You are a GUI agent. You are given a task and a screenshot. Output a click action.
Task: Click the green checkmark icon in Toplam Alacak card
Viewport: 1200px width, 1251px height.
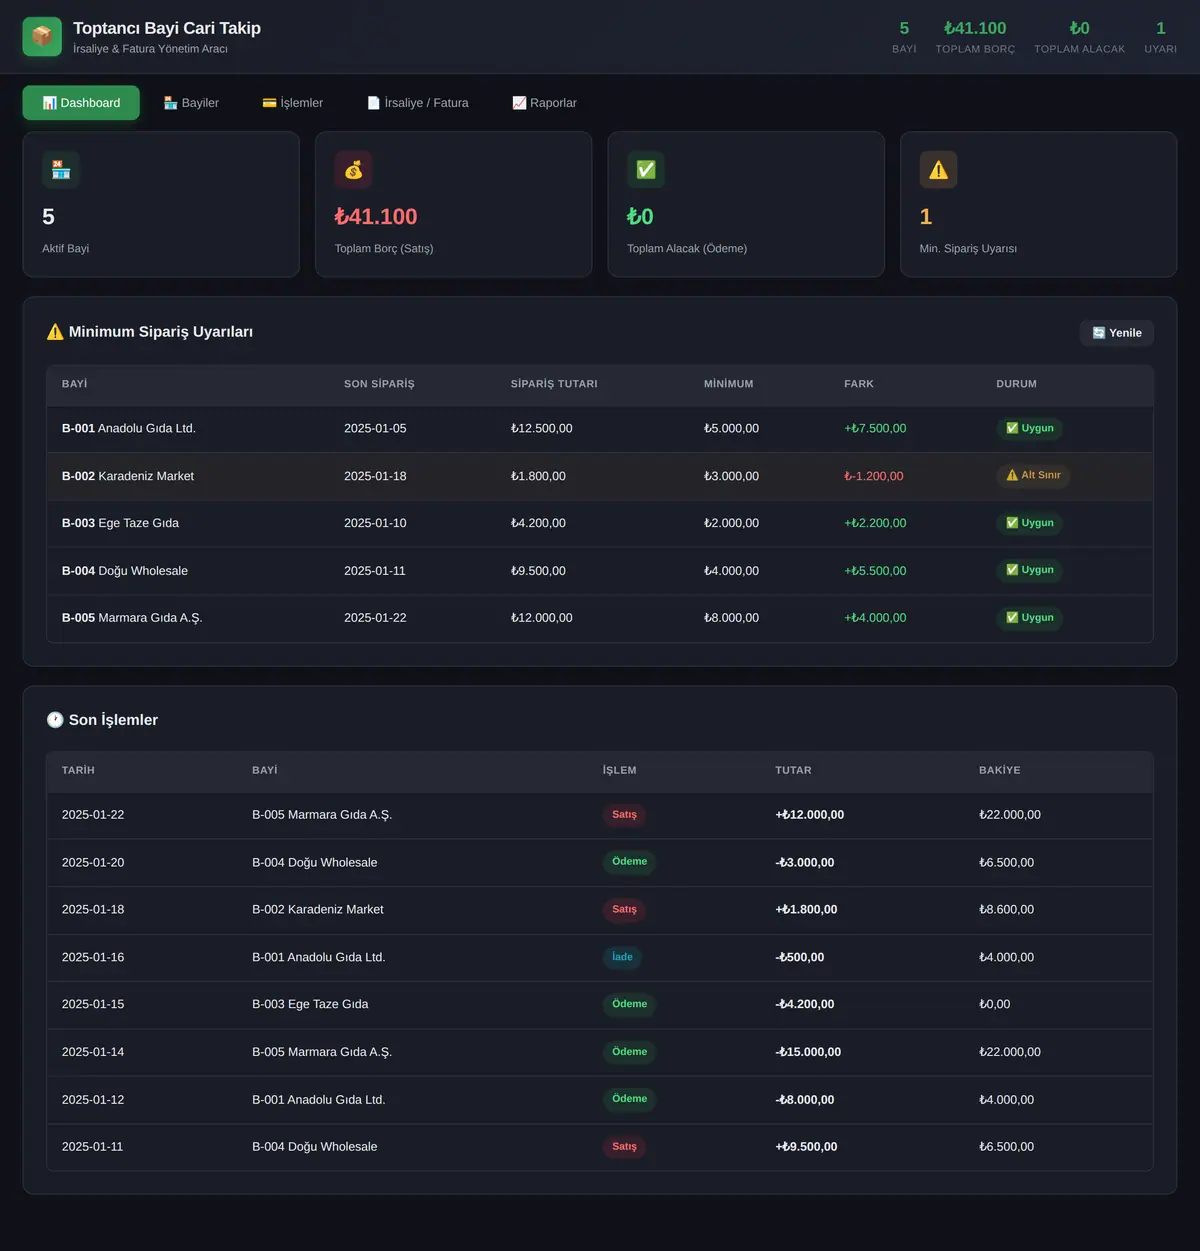tap(646, 170)
